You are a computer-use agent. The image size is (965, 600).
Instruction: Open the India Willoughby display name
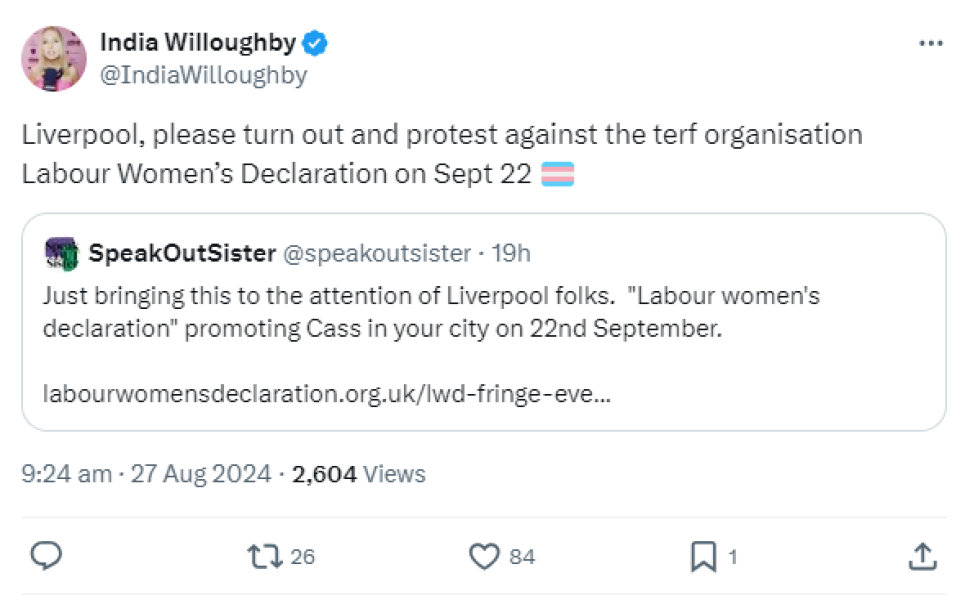[198, 43]
